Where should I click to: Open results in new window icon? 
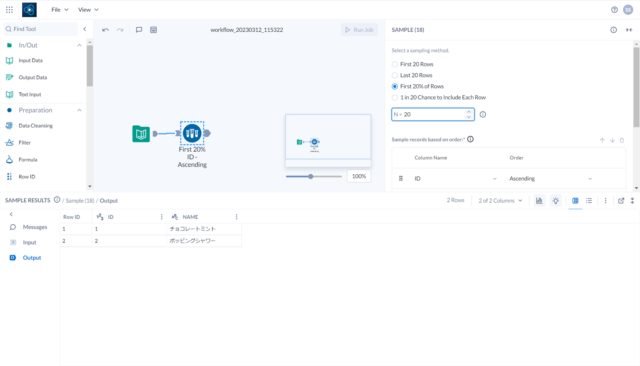point(621,201)
